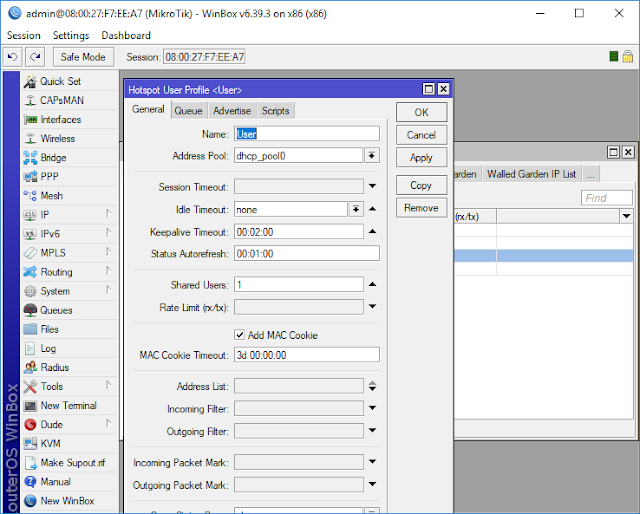Expand the Session Timeout field
Viewport: 640px width, 514px height.
click(x=372, y=186)
